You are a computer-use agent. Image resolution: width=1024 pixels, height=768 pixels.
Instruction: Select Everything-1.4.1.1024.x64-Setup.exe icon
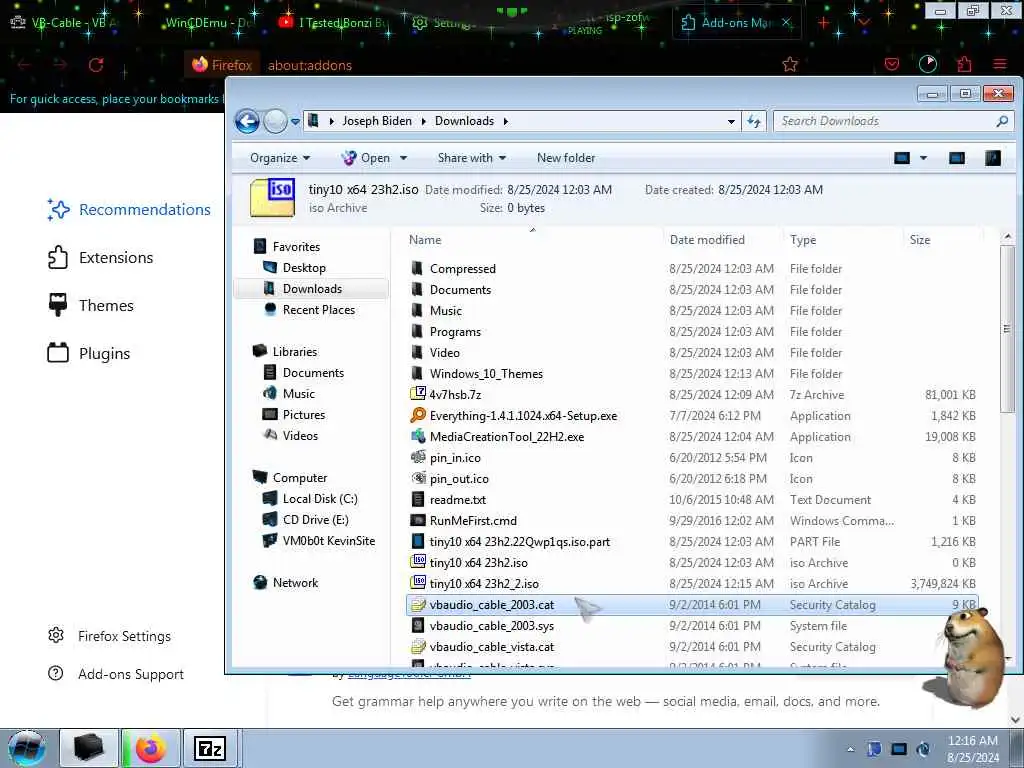(x=417, y=415)
